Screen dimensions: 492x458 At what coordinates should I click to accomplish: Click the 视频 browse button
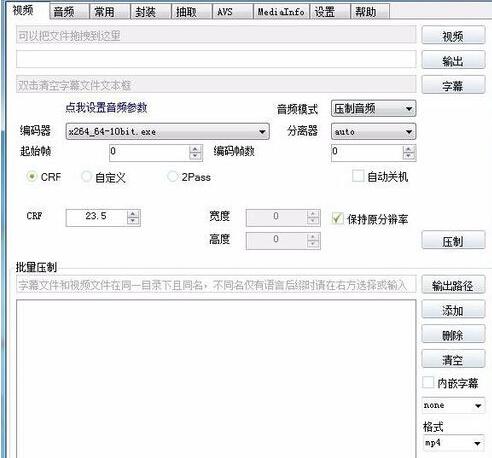453,35
